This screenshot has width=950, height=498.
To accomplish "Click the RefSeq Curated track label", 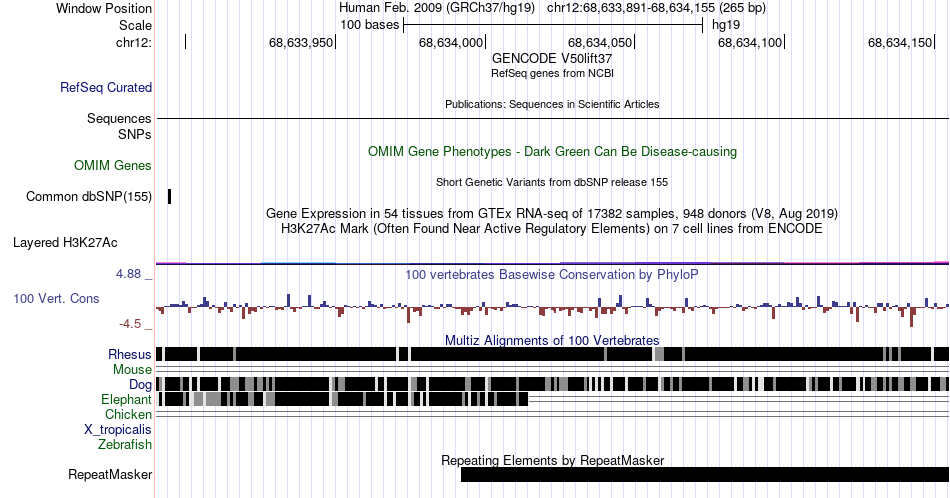I will point(106,87).
